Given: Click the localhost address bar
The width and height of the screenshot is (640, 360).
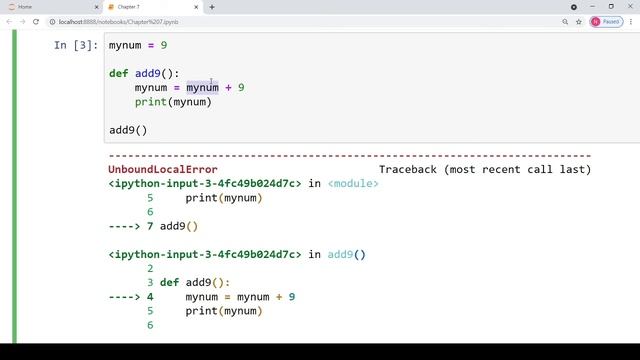Looking at the screenshot, I should click(x=302, y=22).
